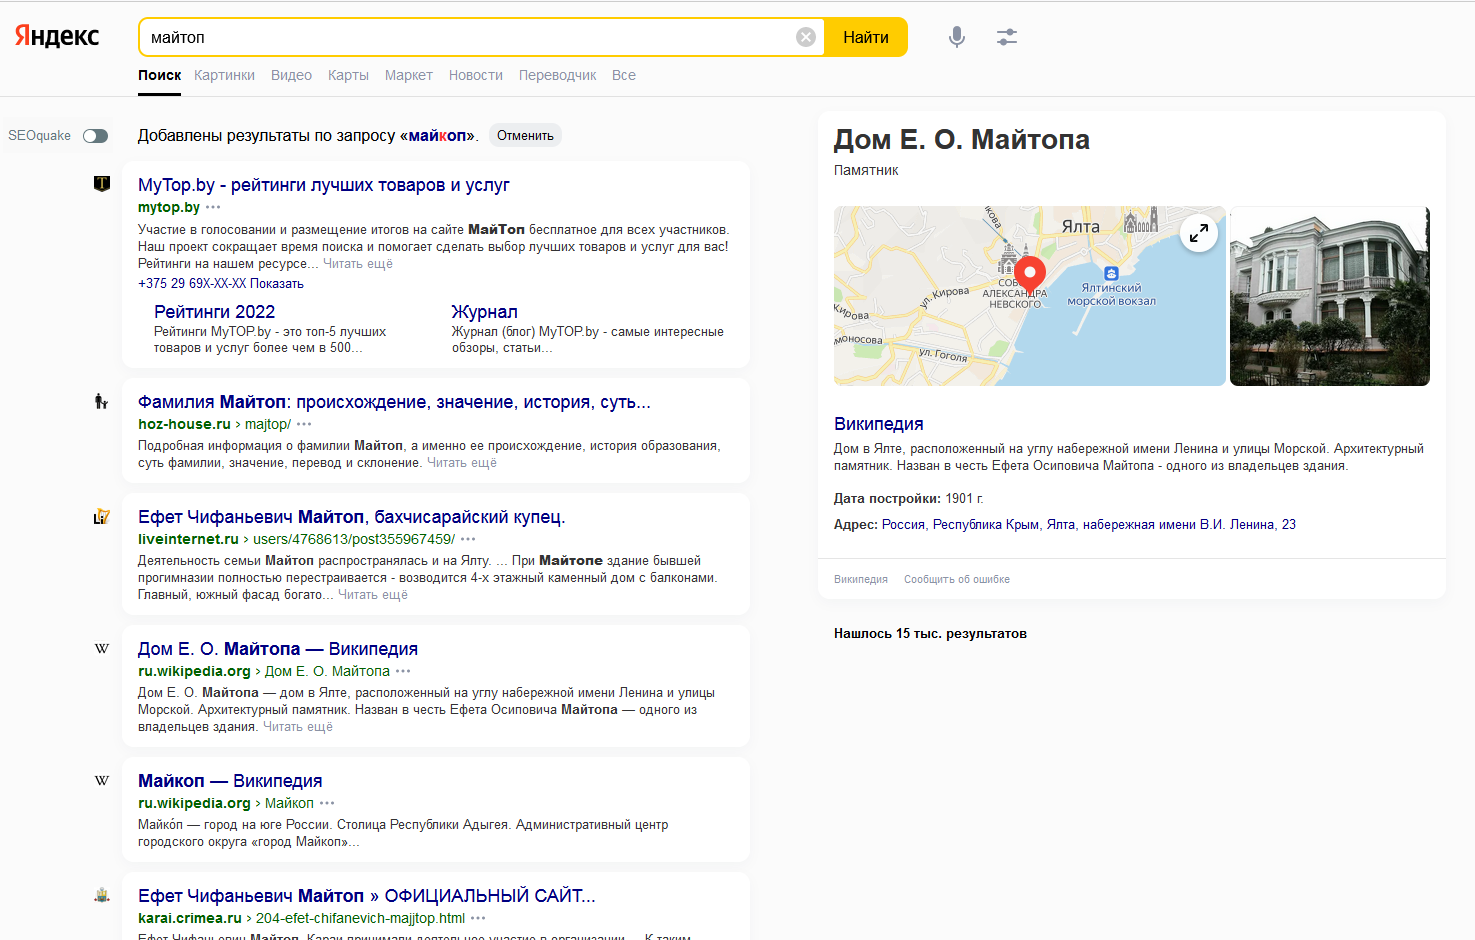Open Фамилия Майтоп result title

point(394,402)
